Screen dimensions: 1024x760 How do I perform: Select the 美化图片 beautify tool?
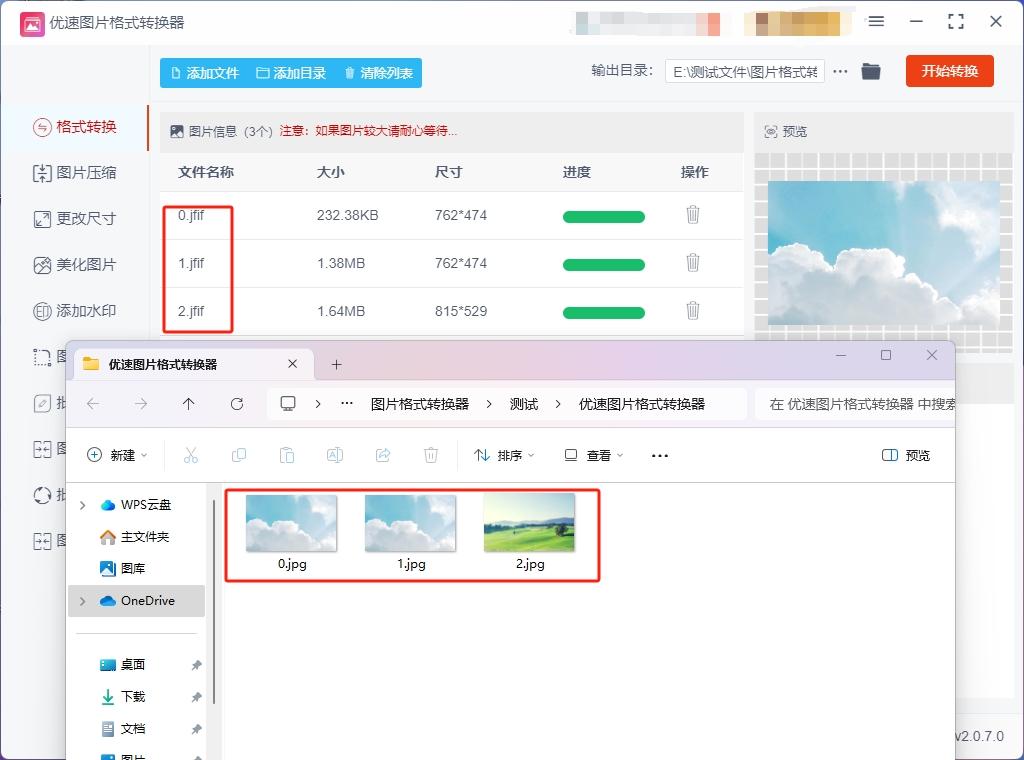(75, 265)
